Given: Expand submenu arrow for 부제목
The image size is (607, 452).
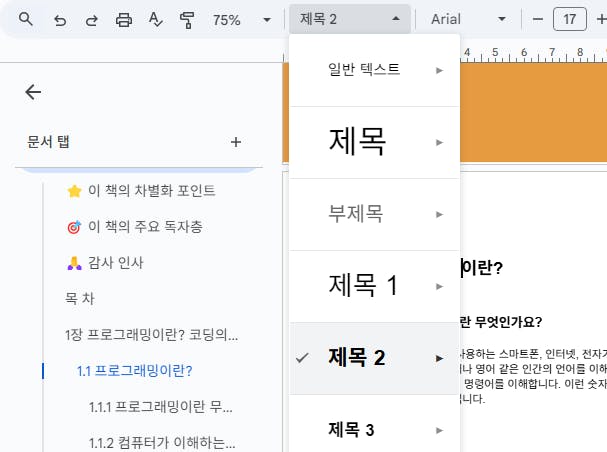Looking at the screenshot, I should point(439,214).
